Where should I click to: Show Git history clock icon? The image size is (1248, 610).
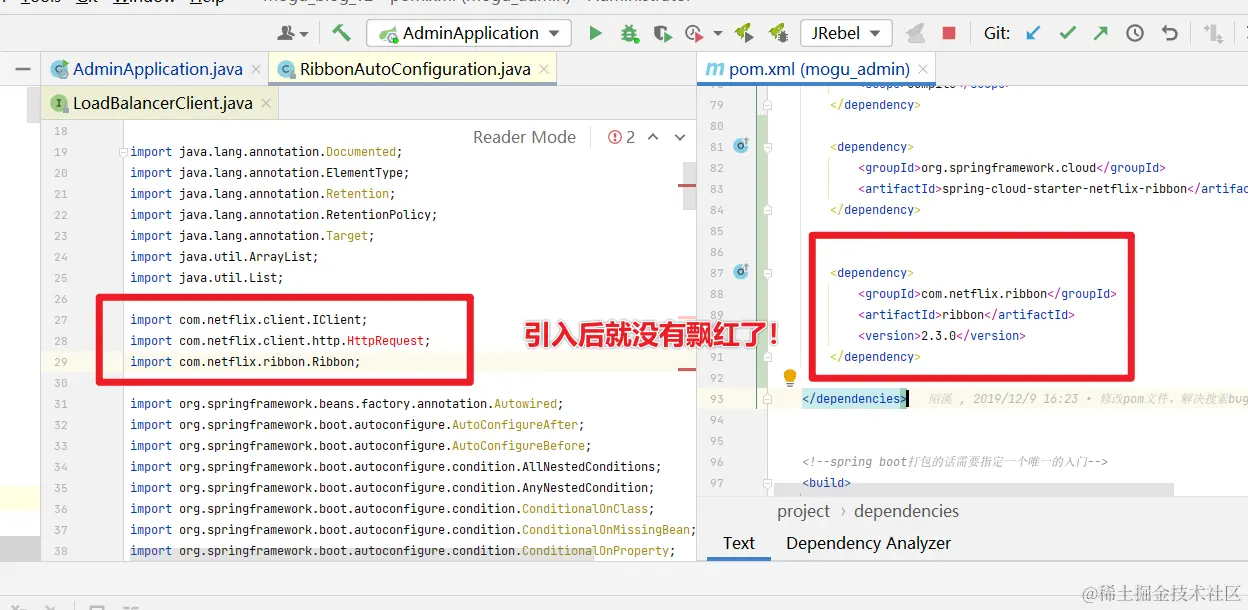pyautogui.click(x=1135, y=33)
